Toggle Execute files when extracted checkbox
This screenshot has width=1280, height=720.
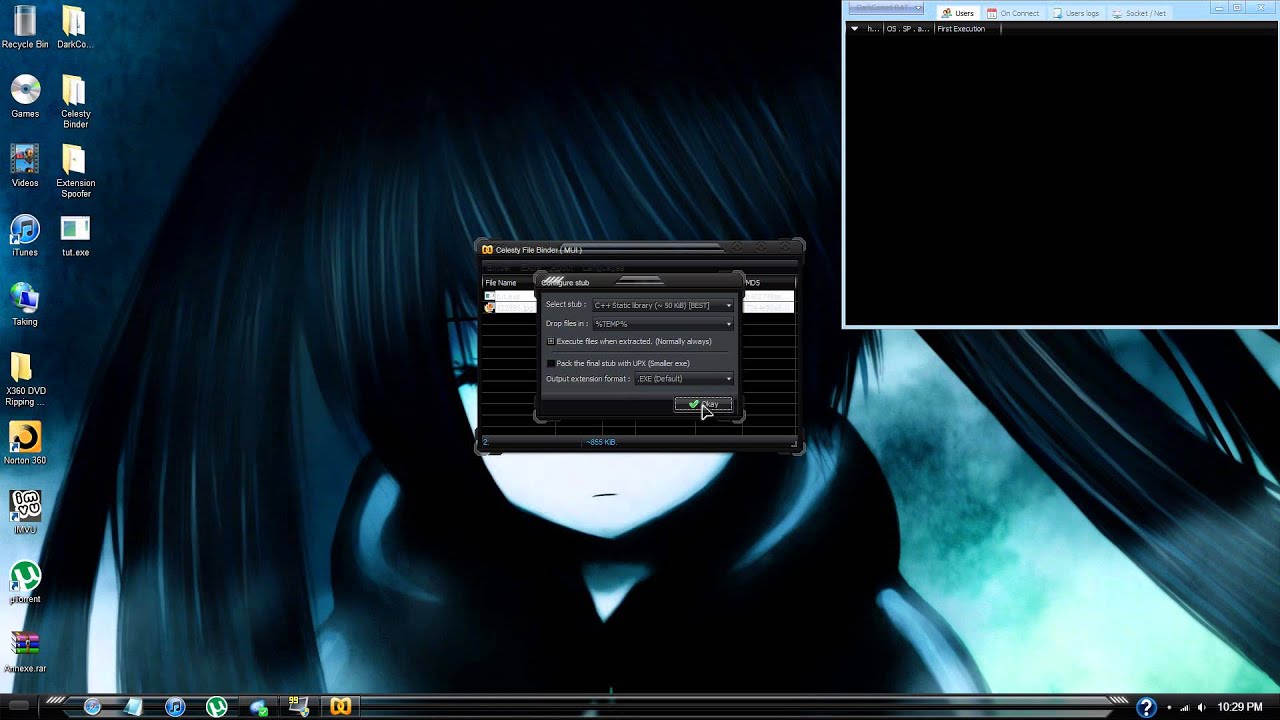coord(551,342)
